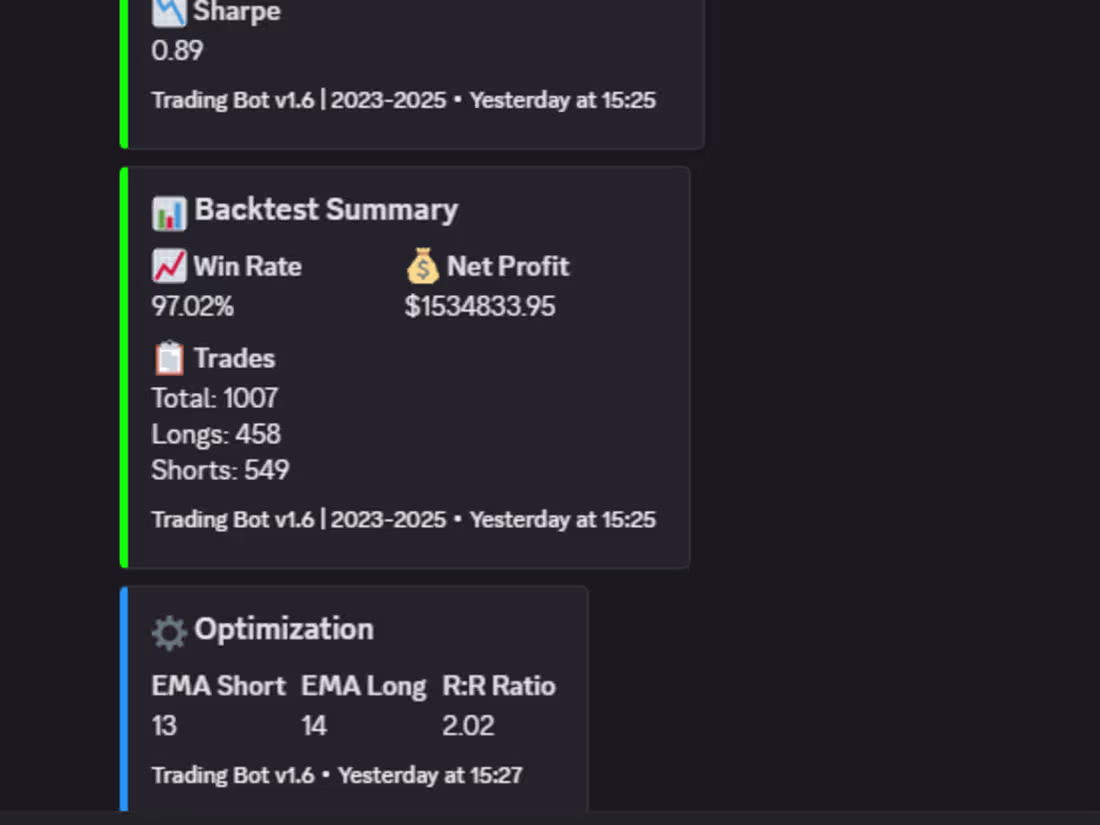1100x825 pixels.
Task: Click the gear icon next to Optimization
Action: click(169, 630)
